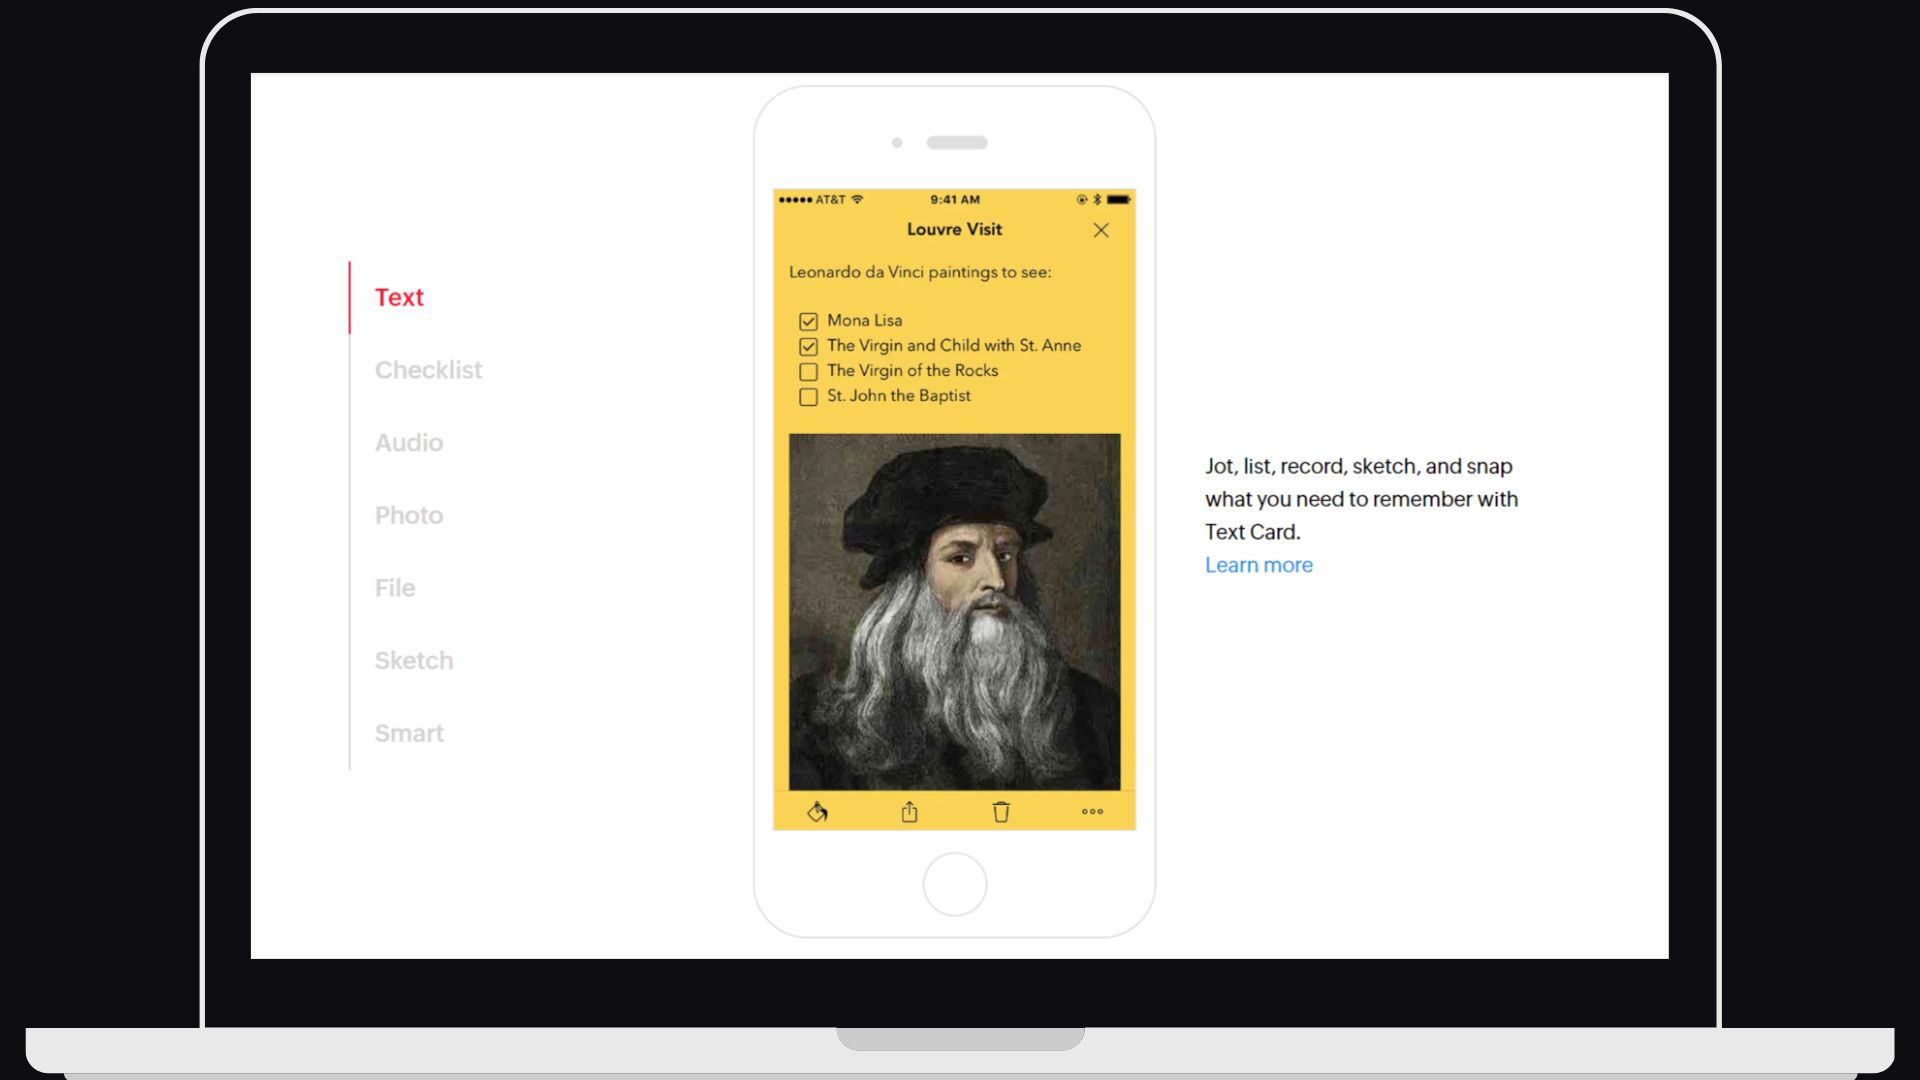Check The Virgin of the Rocks box
Screen dimensions: 1920x1080
pos(808,371)
